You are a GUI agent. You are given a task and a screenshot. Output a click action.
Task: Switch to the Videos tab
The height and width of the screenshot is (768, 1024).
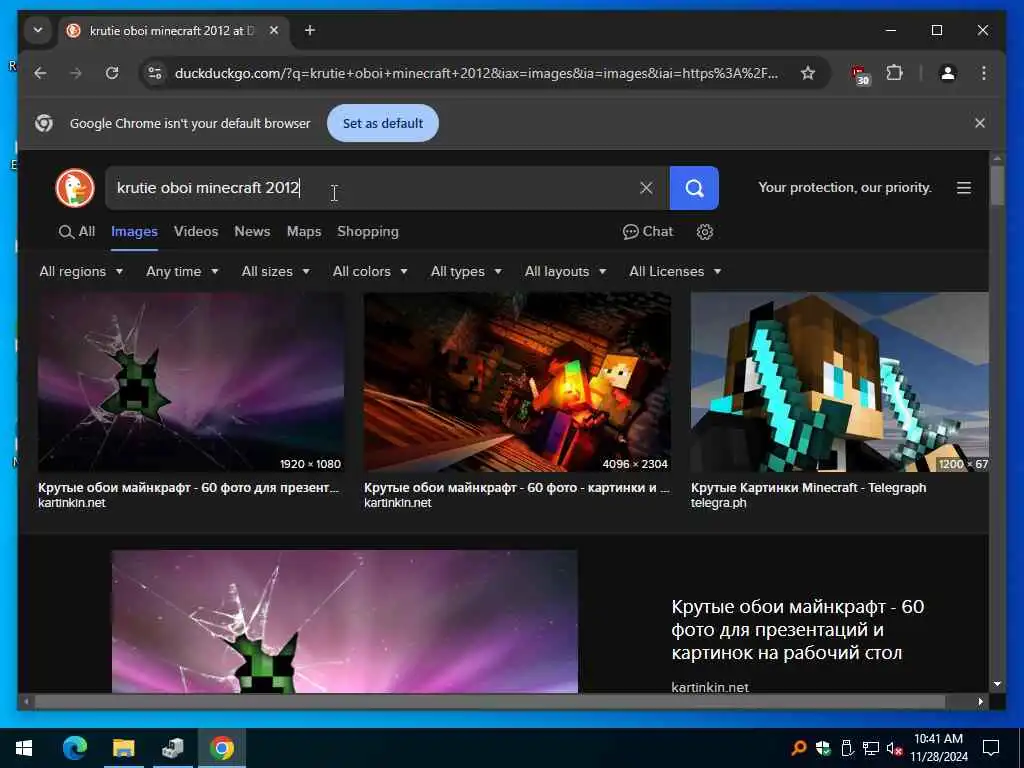tap(196, 232)
